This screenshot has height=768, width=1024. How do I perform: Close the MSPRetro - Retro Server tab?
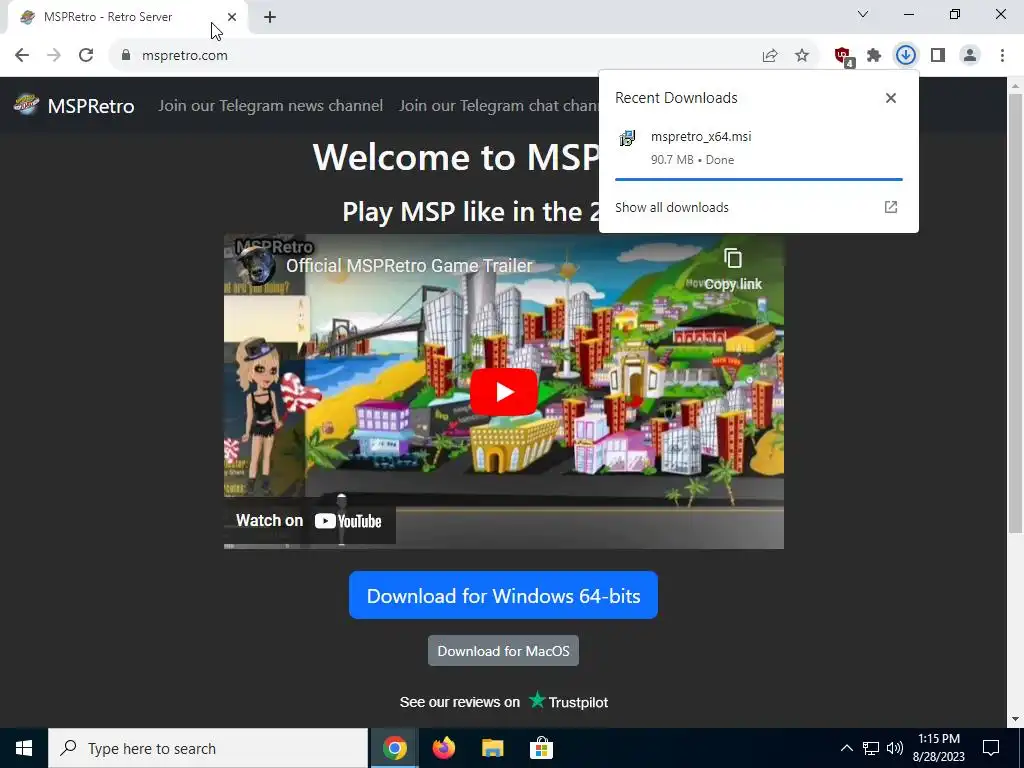pos(232,17)
